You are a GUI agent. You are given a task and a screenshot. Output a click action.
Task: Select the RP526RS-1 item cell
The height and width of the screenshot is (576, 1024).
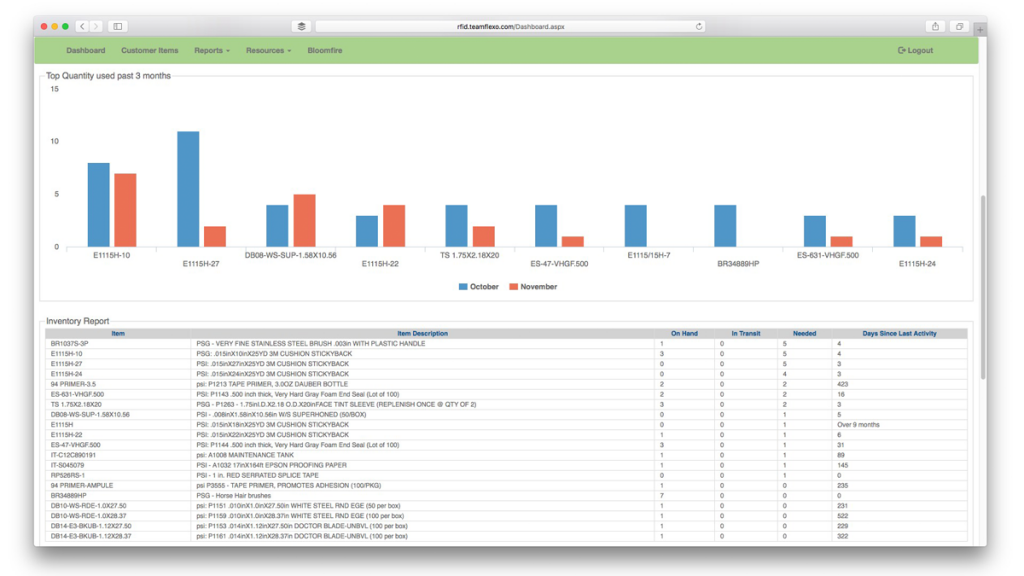point(118,475)
